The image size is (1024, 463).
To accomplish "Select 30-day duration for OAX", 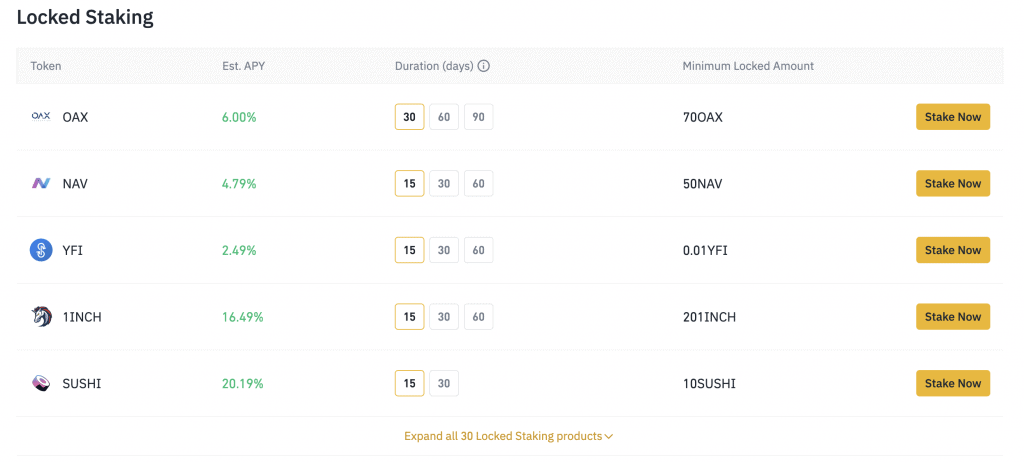I will click(x=409, y=117).
